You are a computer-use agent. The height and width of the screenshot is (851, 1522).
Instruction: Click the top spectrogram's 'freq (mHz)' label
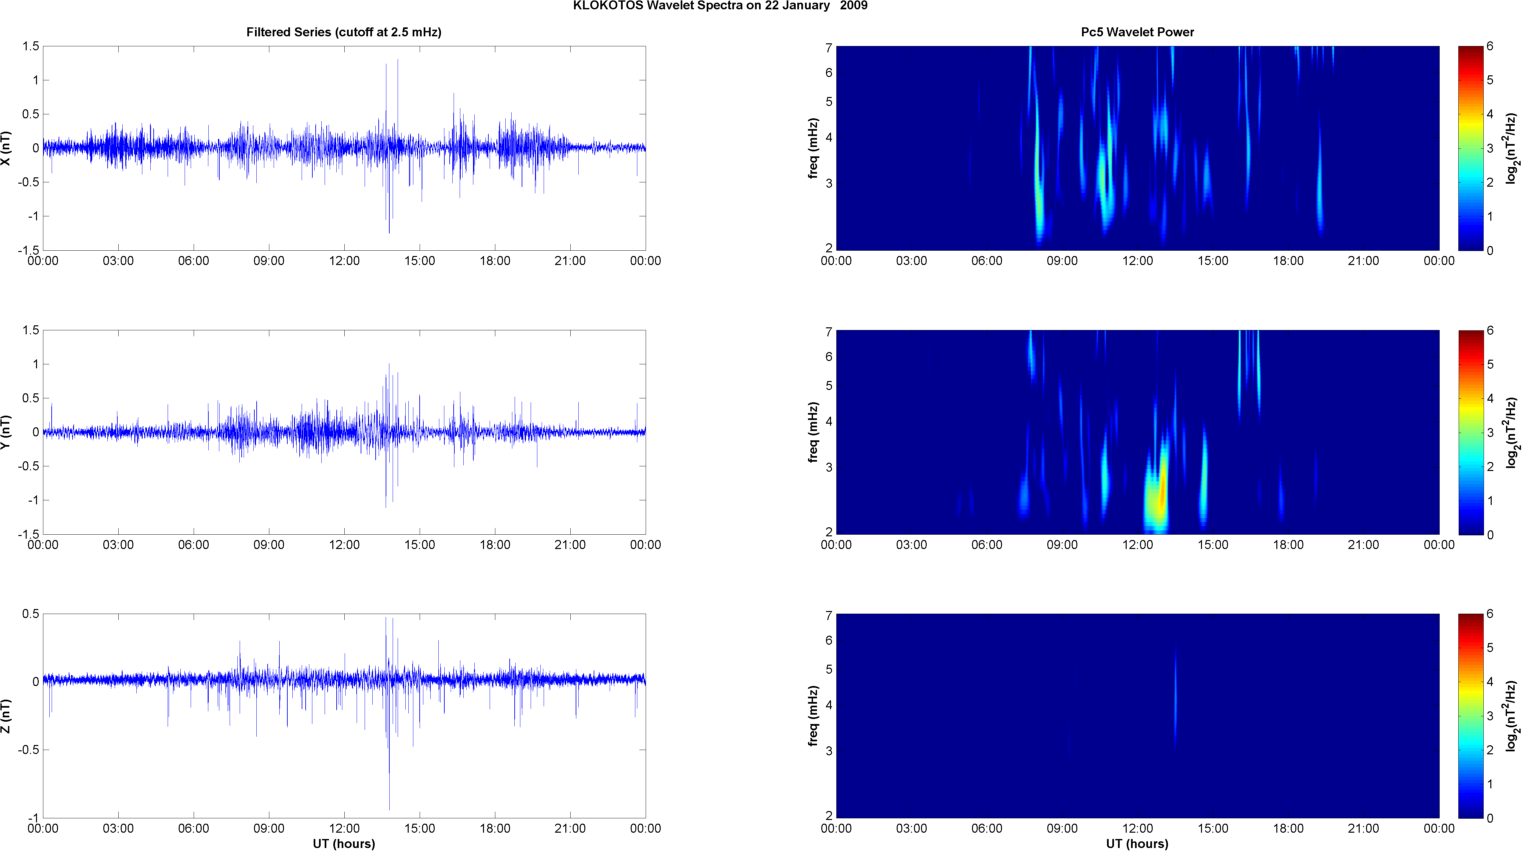click(x=814, y=148)
